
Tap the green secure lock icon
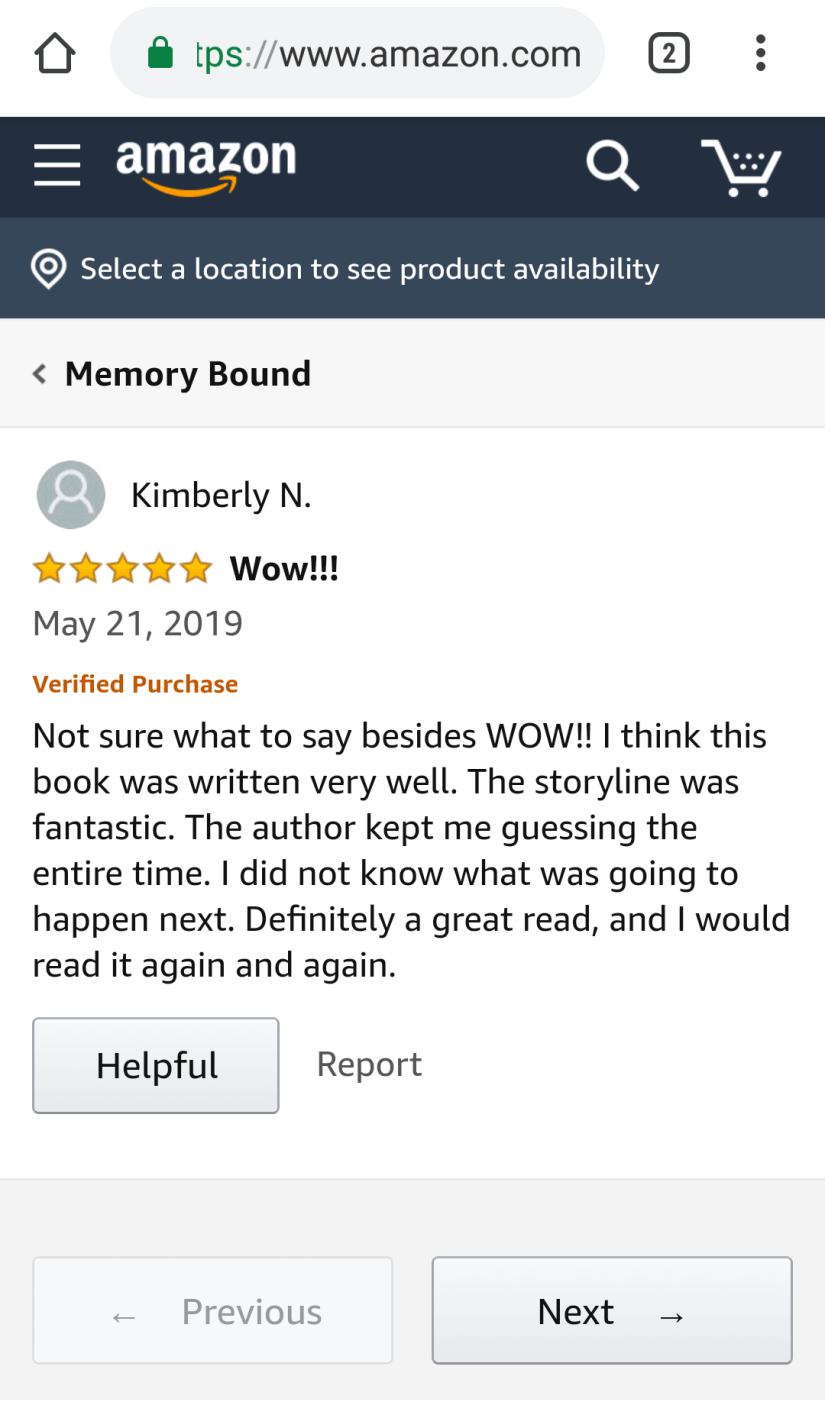coord(160,53)
